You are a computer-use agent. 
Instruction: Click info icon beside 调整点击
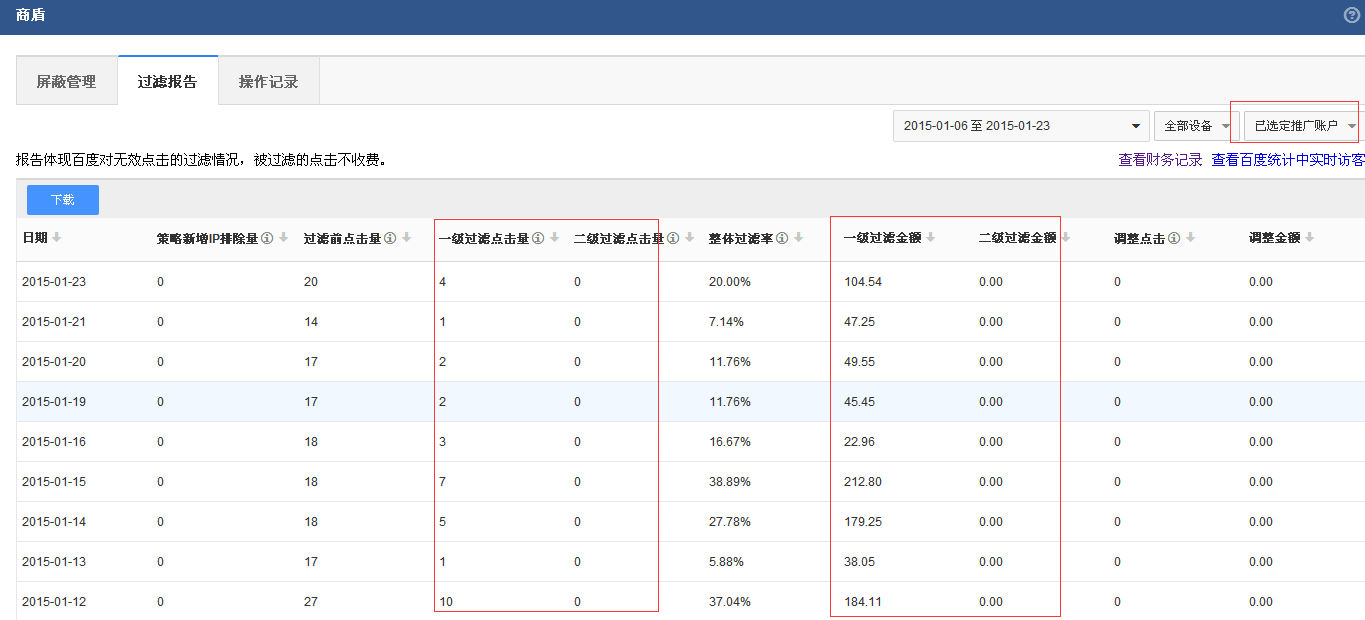(x=1174, y=238)
